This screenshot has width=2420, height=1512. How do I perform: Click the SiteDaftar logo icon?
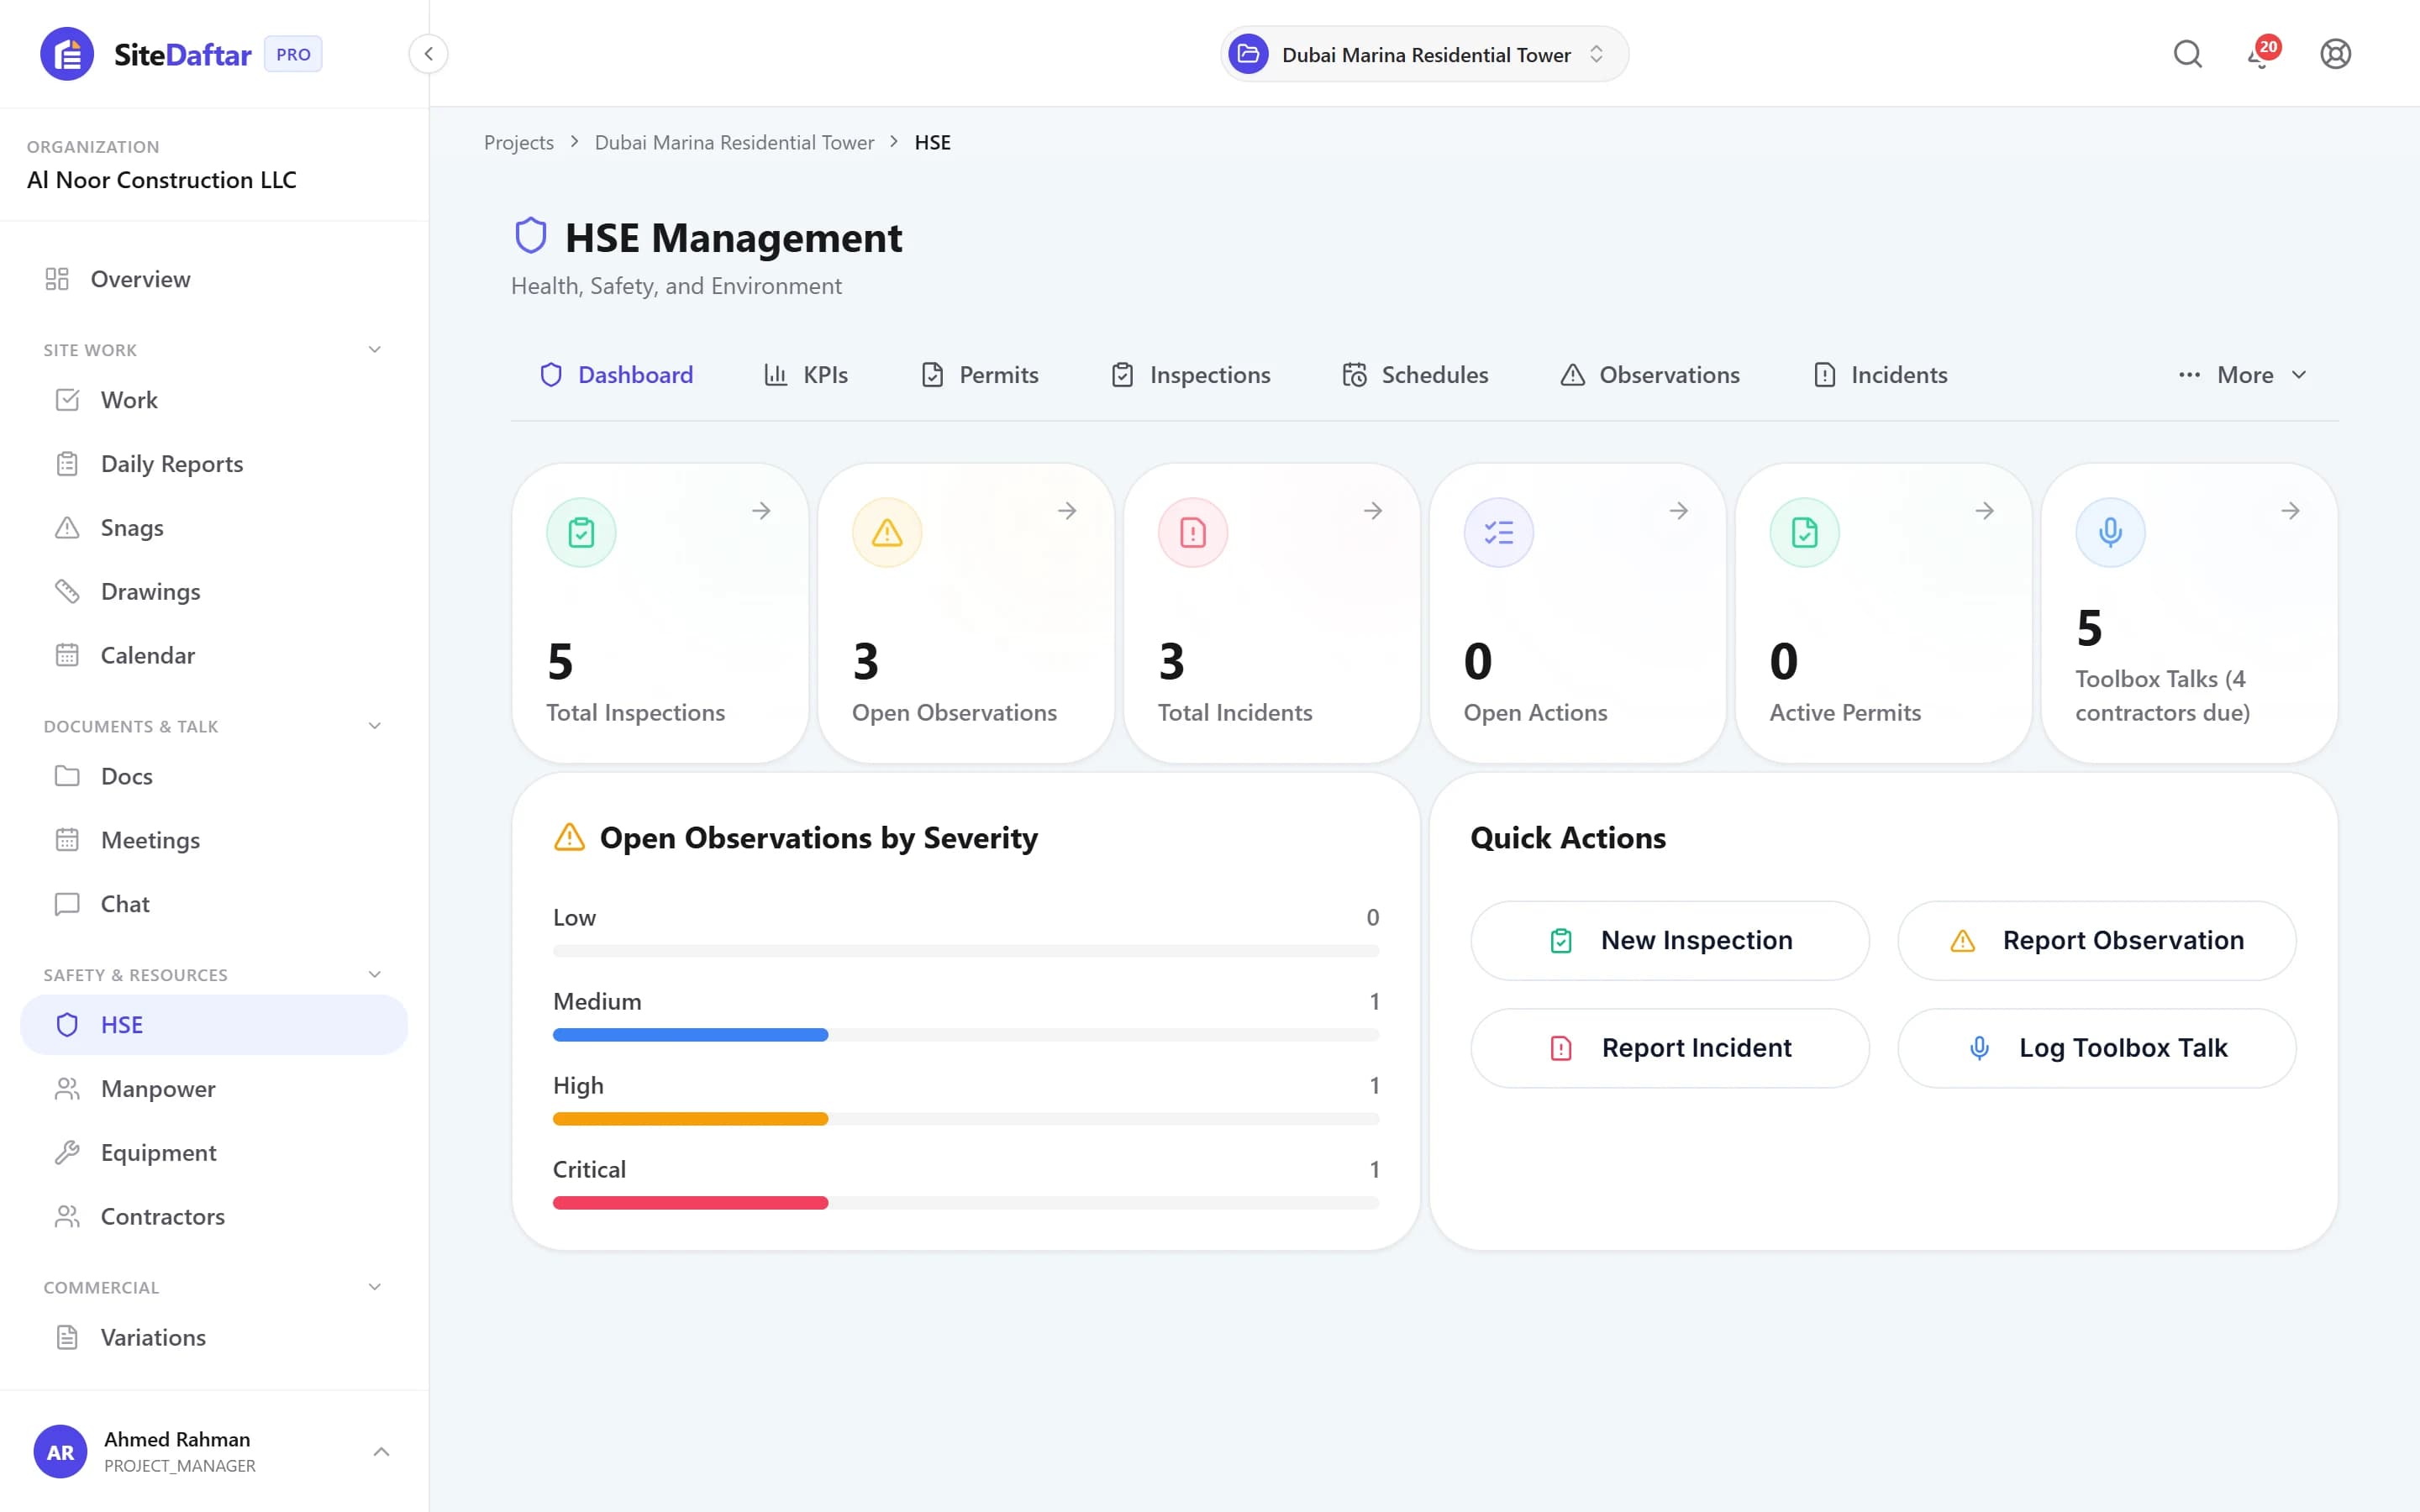pyautogui.click(x=66, y=54)
